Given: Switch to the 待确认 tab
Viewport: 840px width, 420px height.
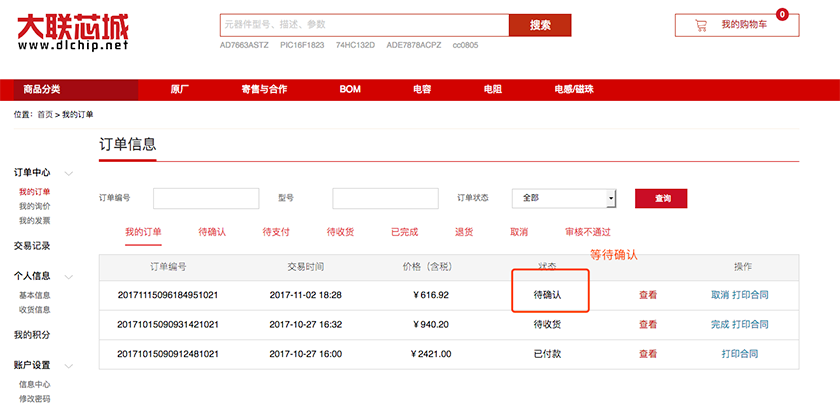Looking at the screenshot, I should [212, 232].
